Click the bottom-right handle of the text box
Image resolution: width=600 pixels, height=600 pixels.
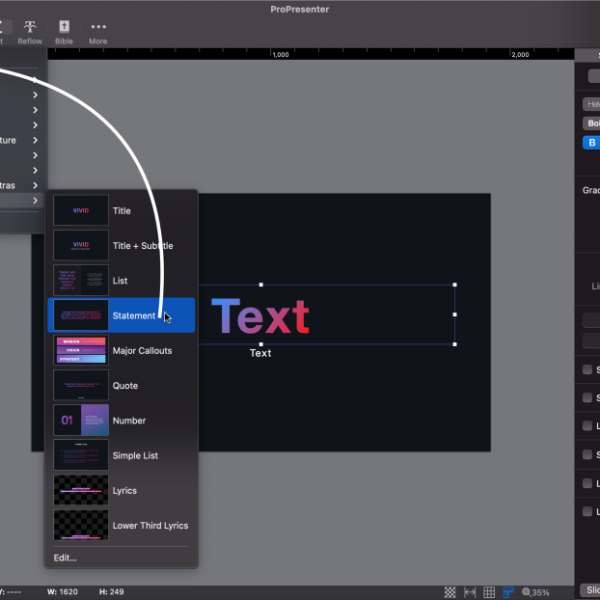pyautogui.click(x=455, y=344)
